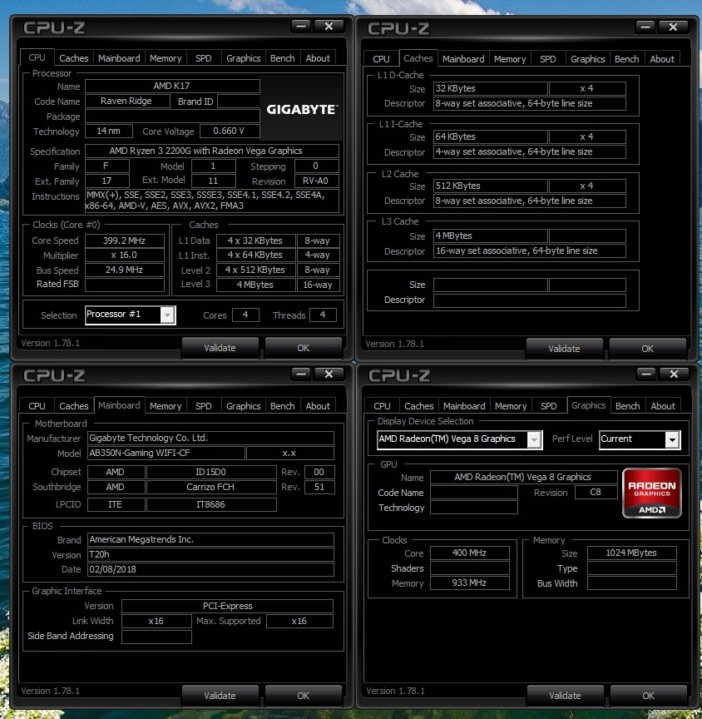The width and height of the screenshot is (702, 719).
Task: Close the top-left CPU-Z window
Action: [x=329, y=26]
